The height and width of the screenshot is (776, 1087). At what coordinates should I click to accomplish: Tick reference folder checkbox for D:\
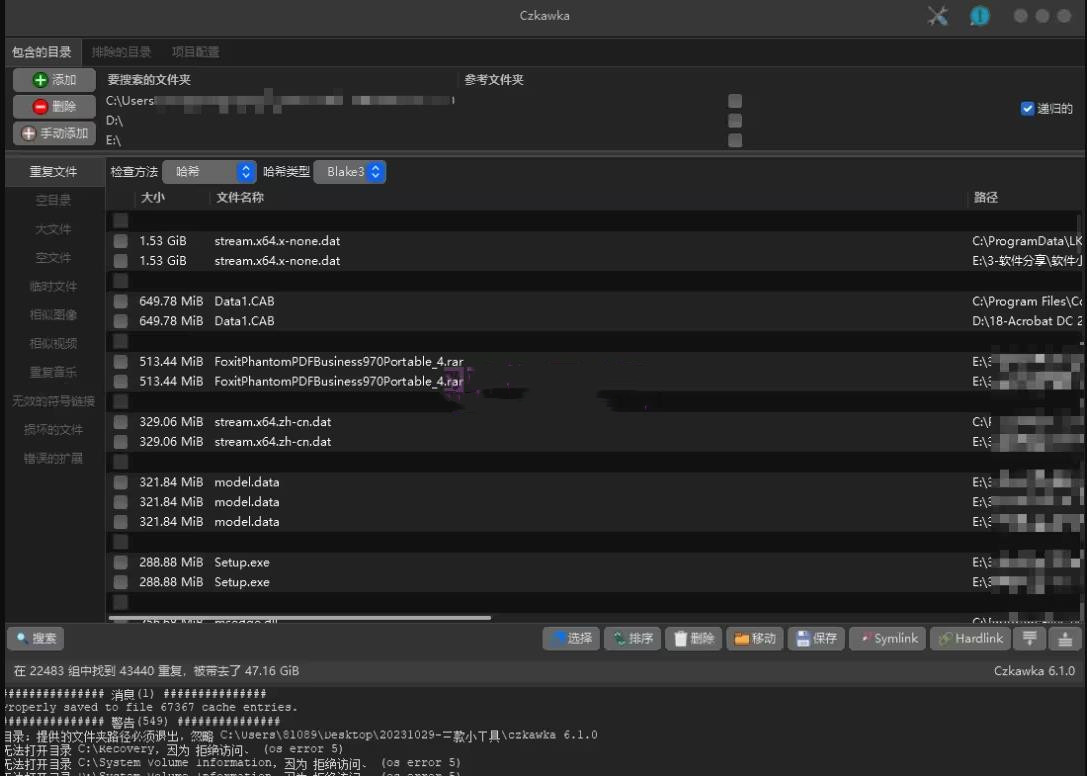[735, 121]
